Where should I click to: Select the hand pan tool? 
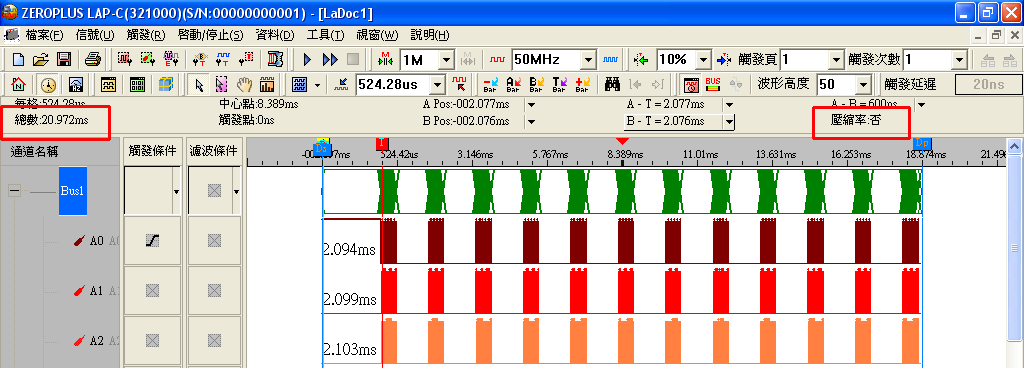(244, 84)
